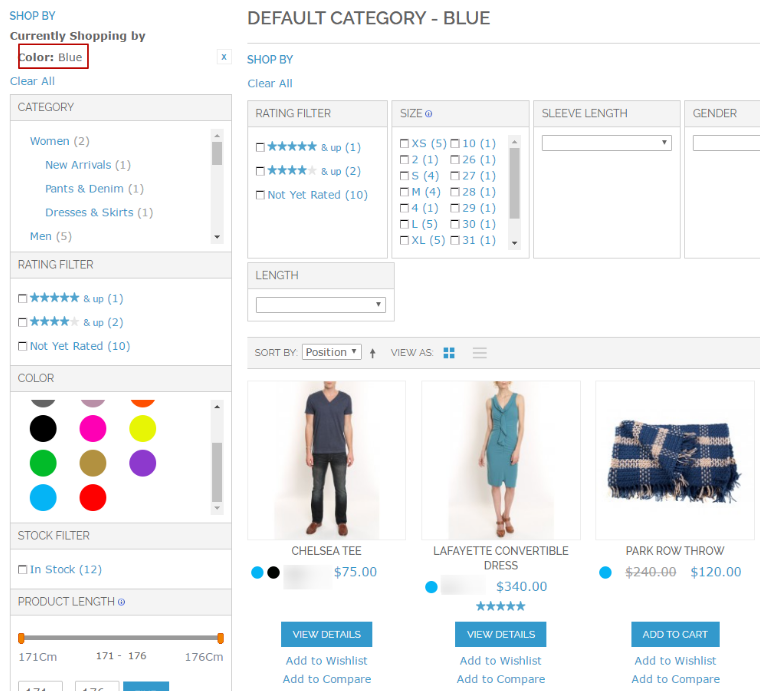The height and width of the screenshot is (691, 760).
Task: Switch to grid view icon
Action: tap(449, 353)
